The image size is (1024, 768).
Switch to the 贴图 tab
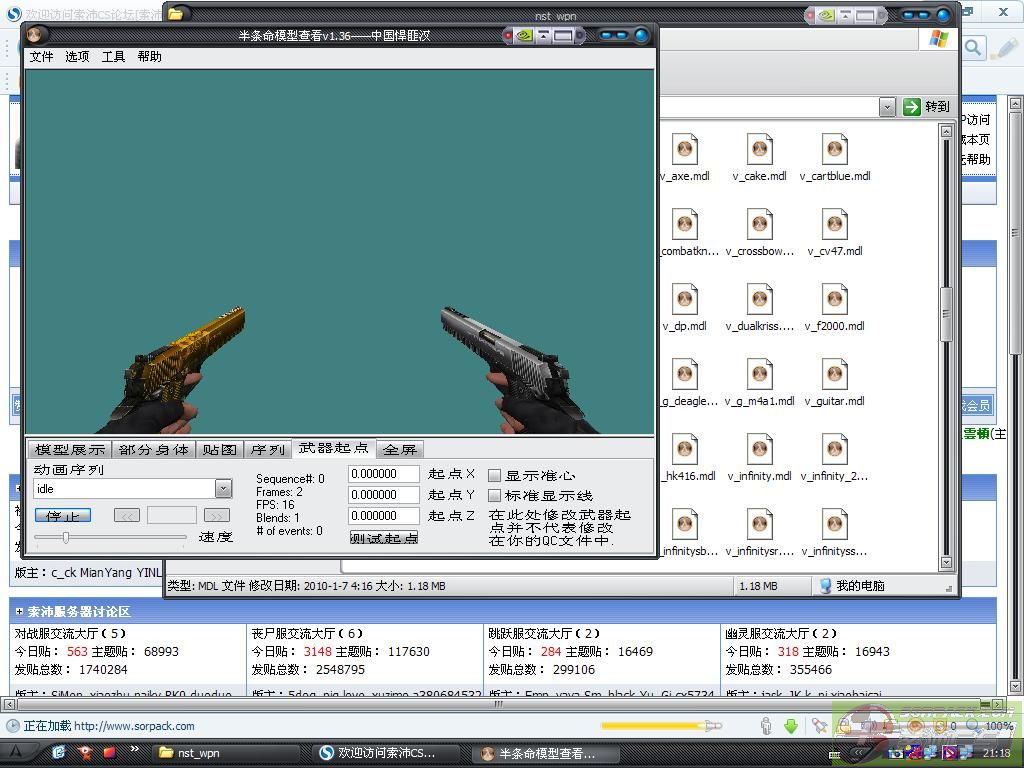point(219,450)
